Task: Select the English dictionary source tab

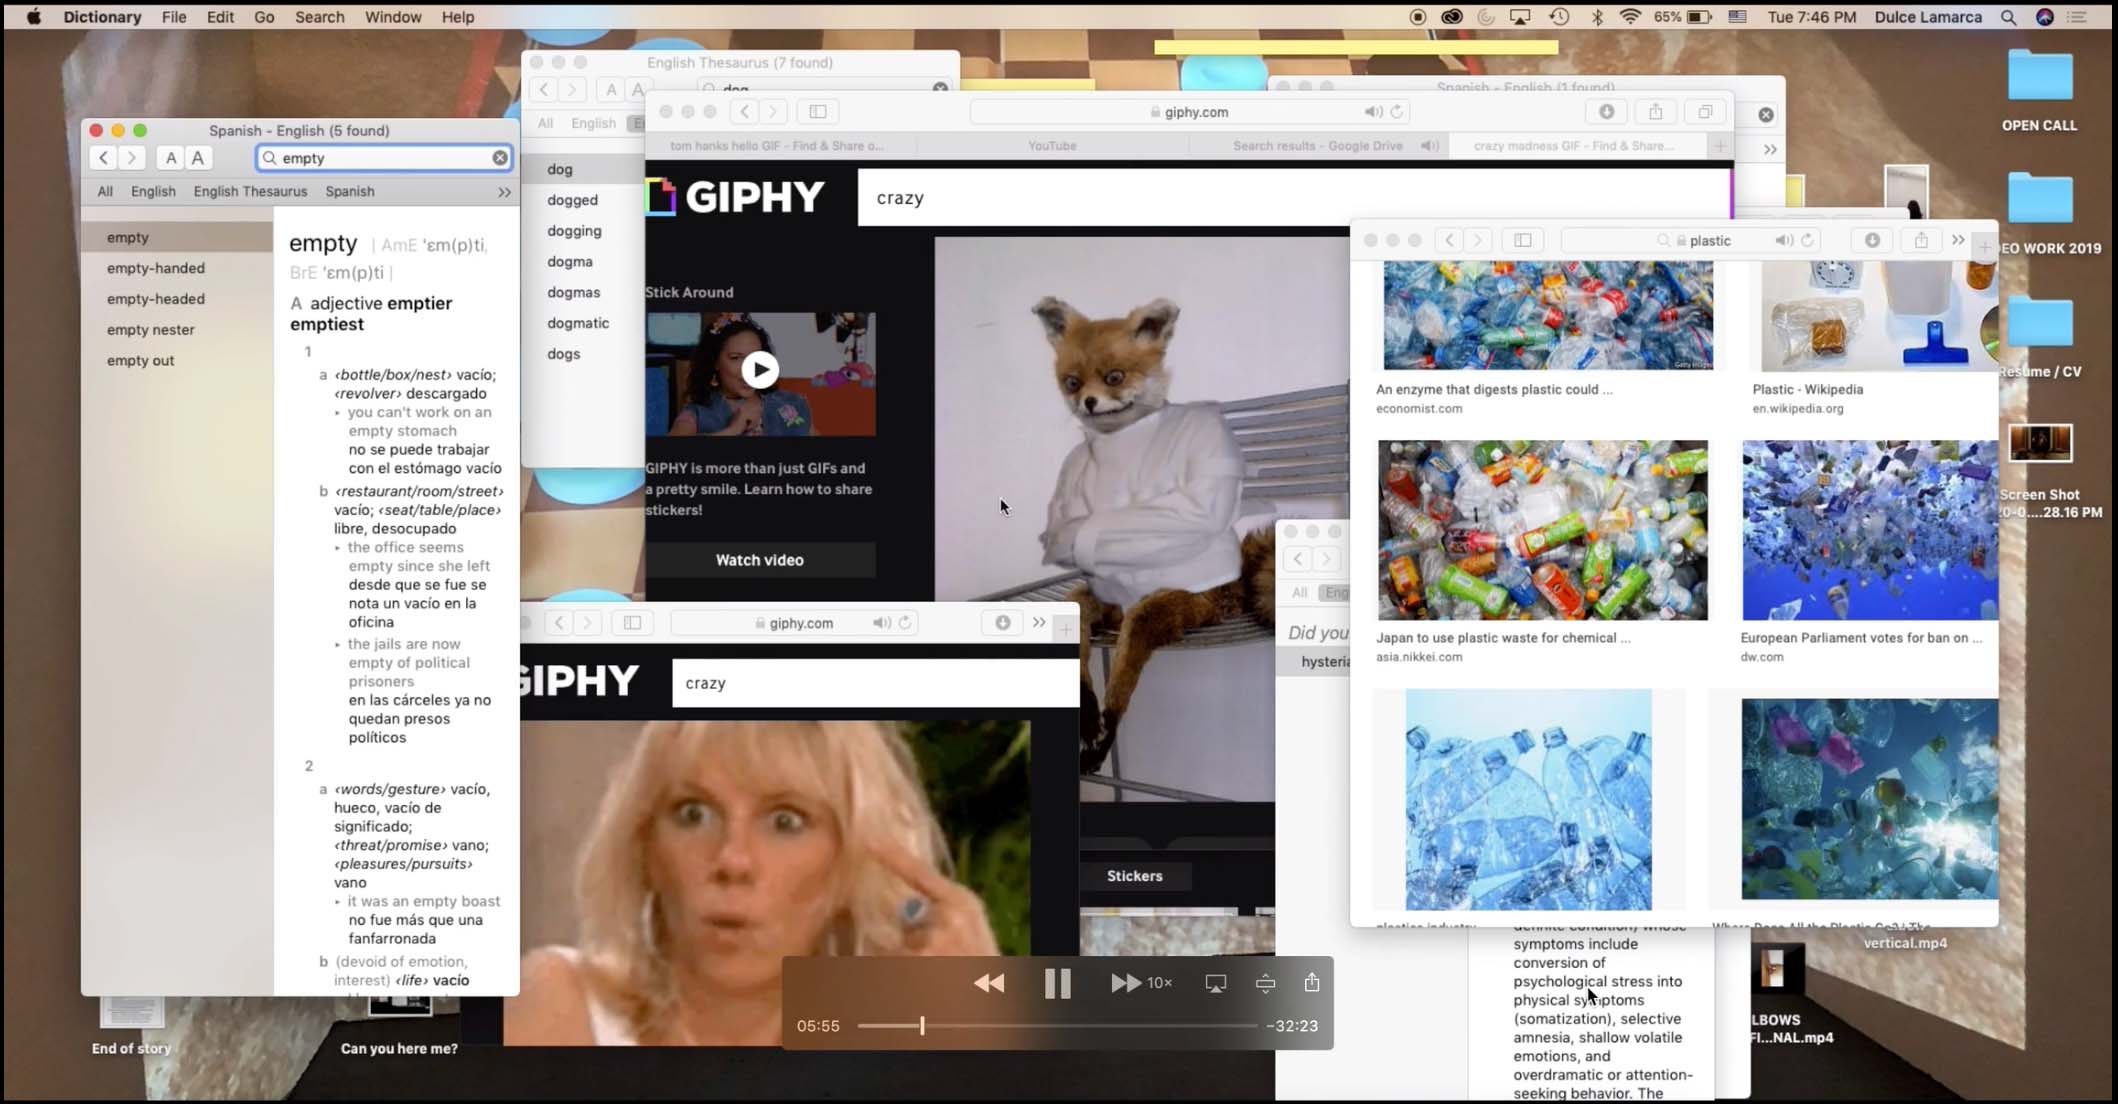Action: [x=153, y=191]
